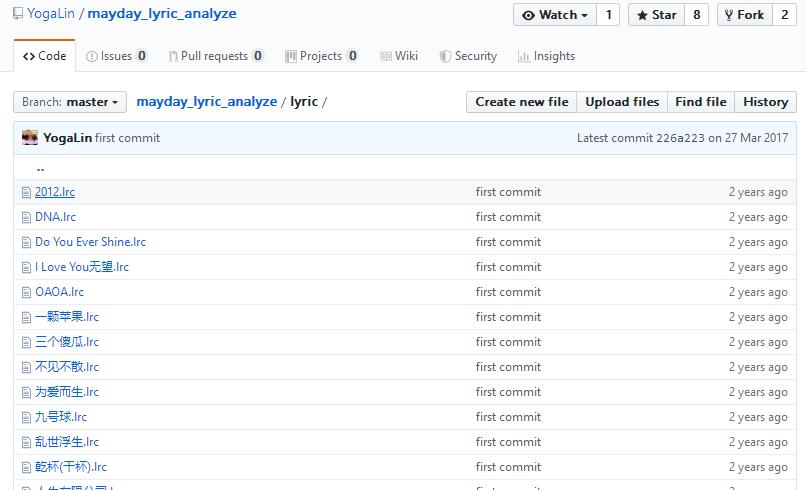
Task: Open the Do You Ever Shine.lrc file
Action: pos(90,242)
